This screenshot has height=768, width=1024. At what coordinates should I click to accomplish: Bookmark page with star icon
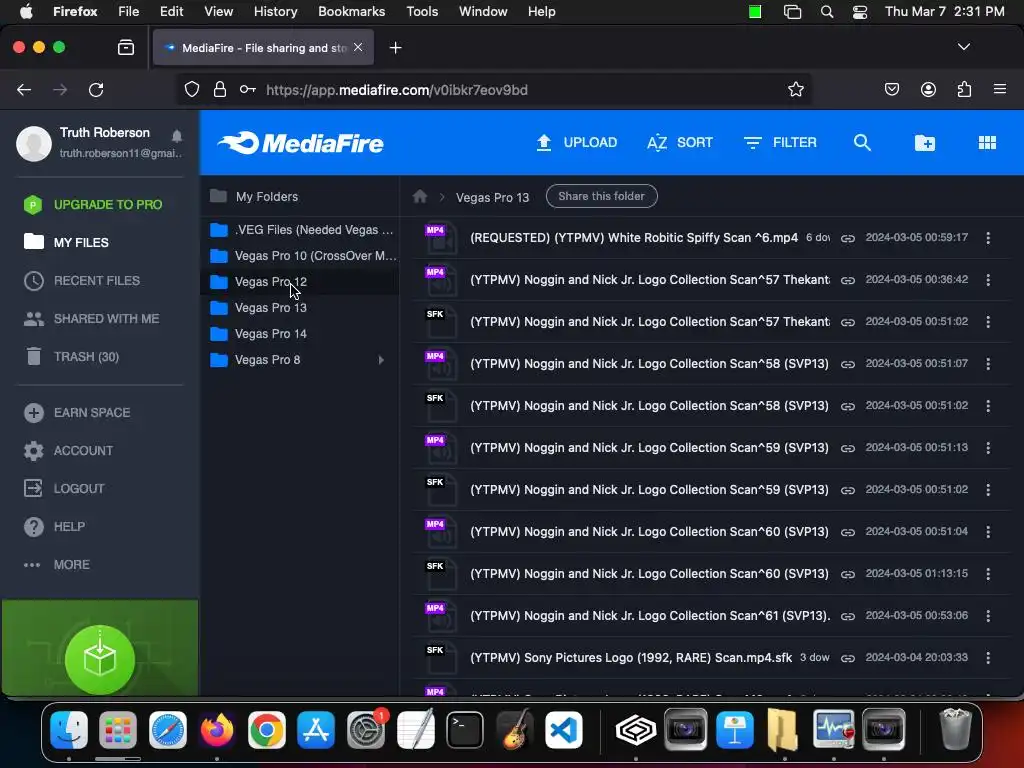click(795, 89)
